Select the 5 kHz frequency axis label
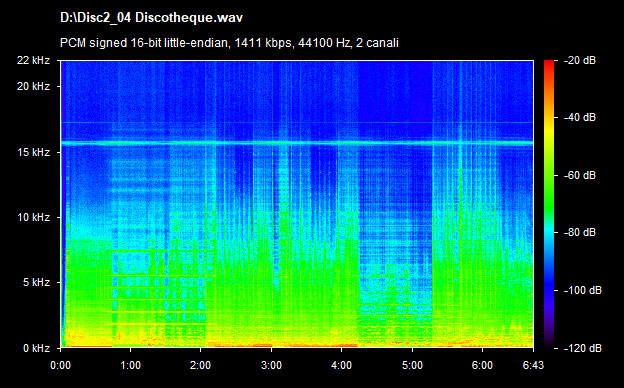624x388 pixels. 36,283
